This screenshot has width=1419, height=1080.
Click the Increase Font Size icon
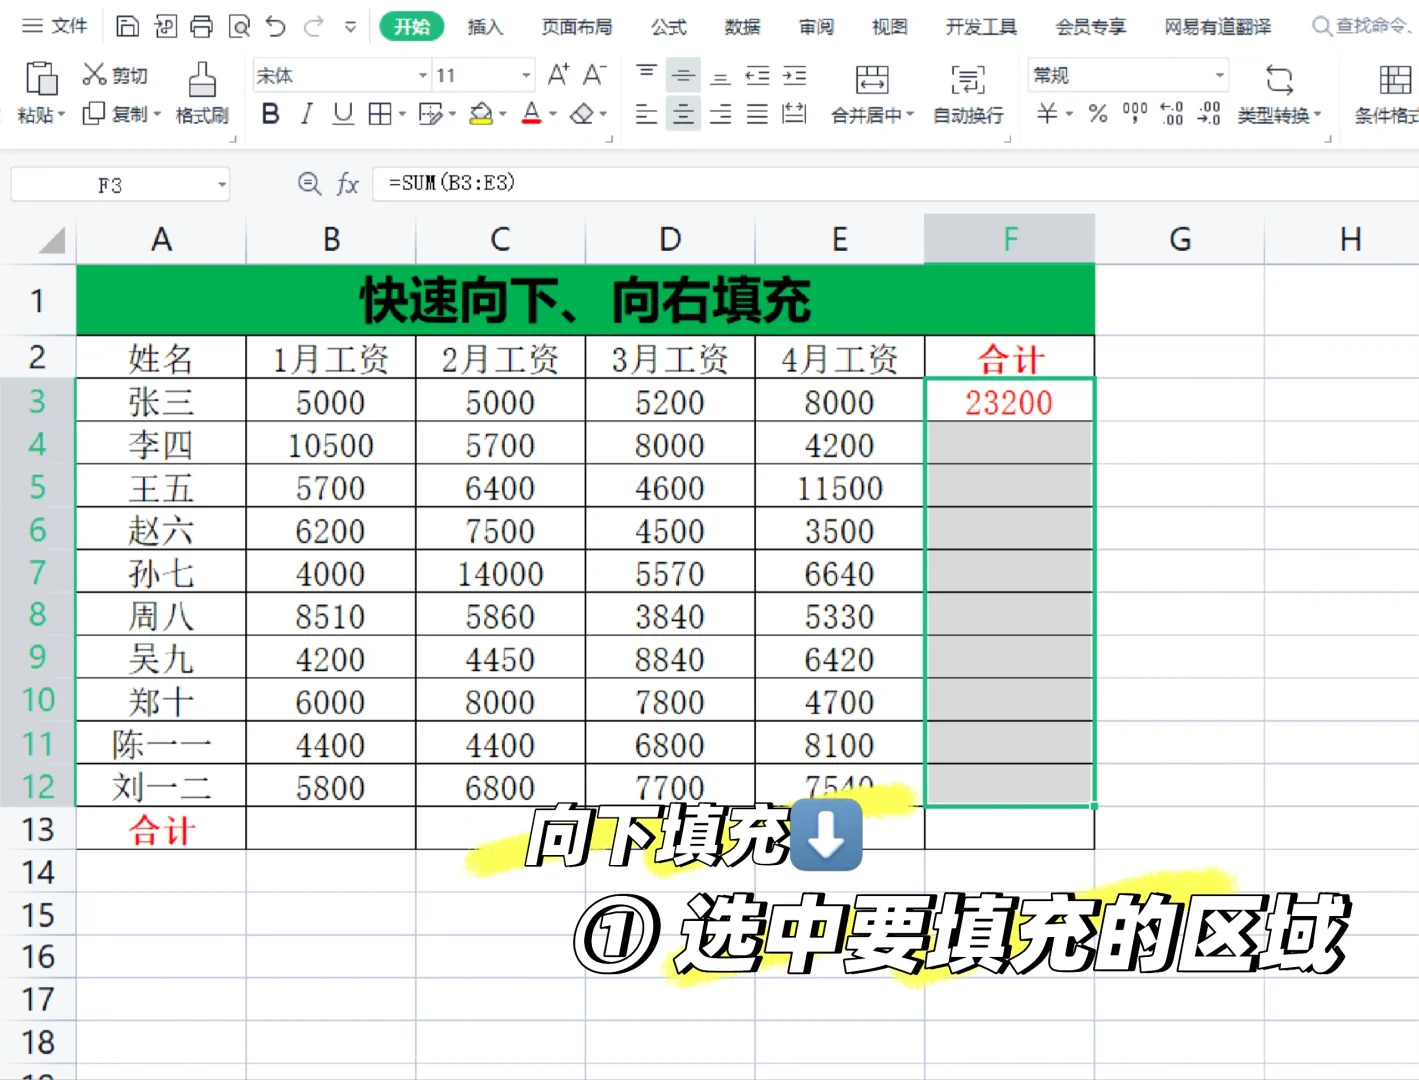(557, 74)
